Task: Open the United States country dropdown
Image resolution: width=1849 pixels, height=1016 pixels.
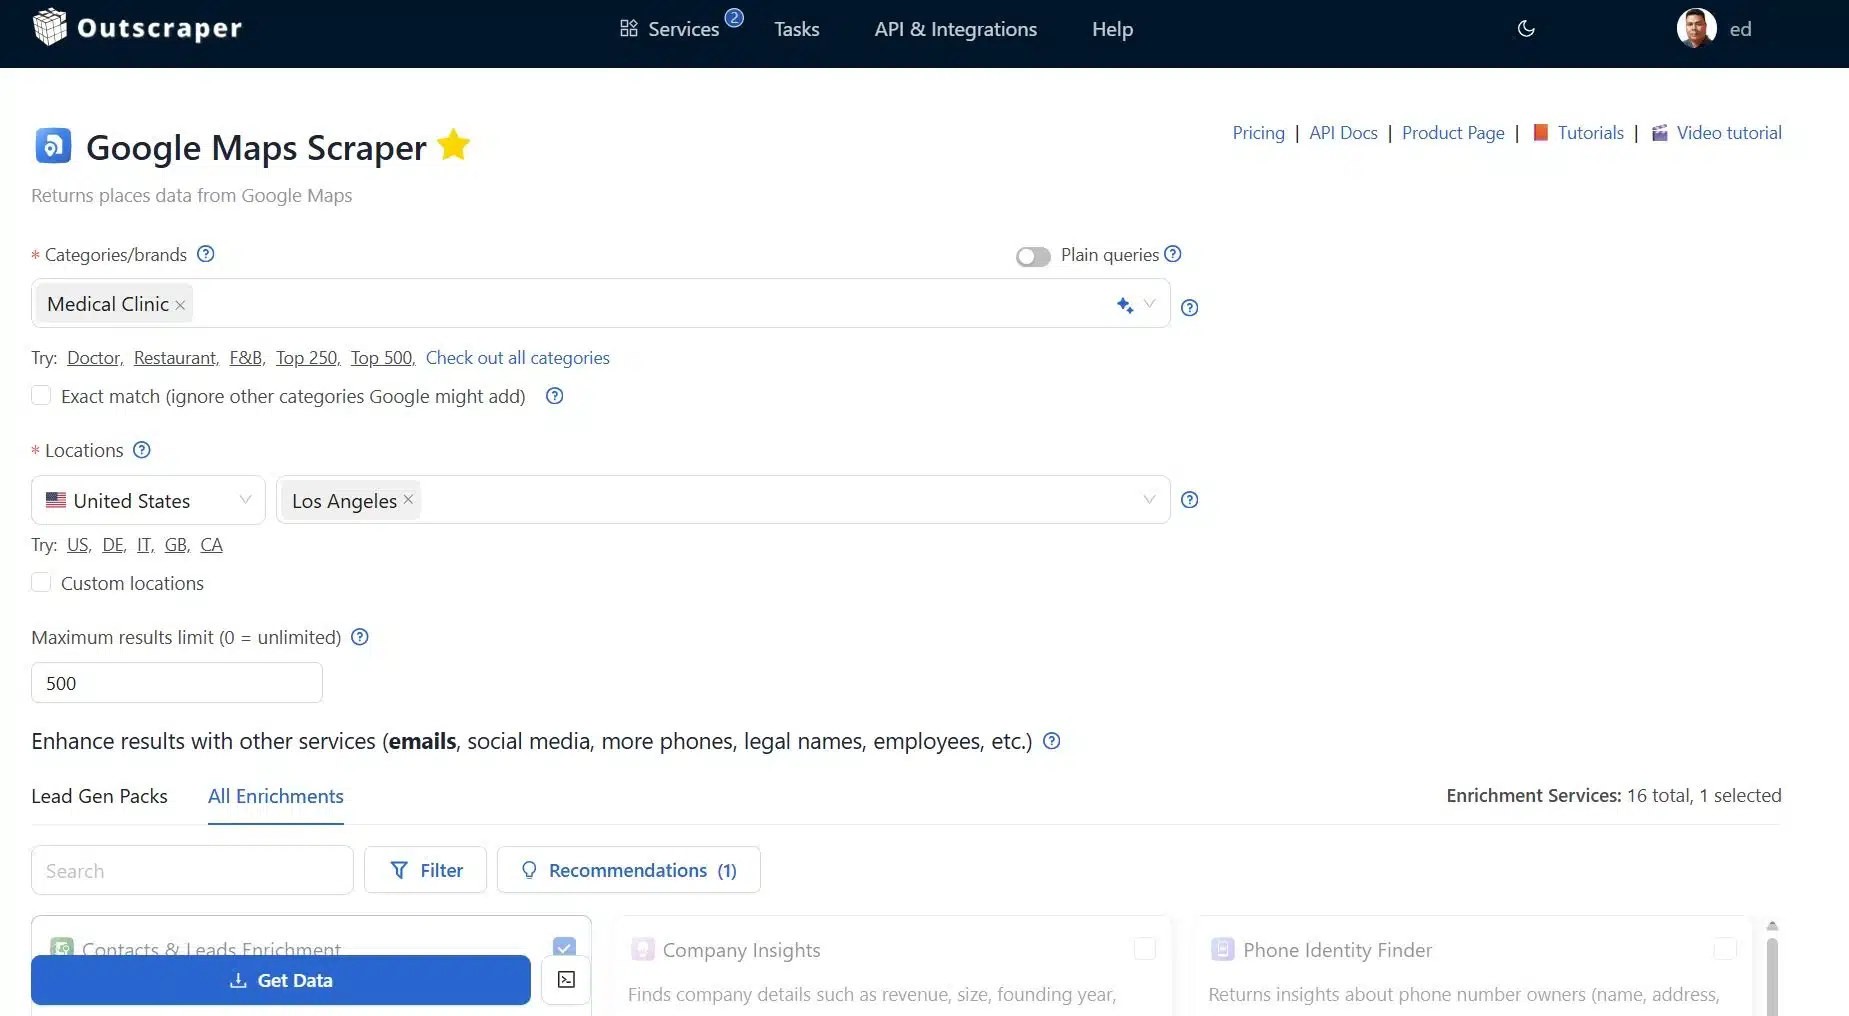Action: pos(148,500)
